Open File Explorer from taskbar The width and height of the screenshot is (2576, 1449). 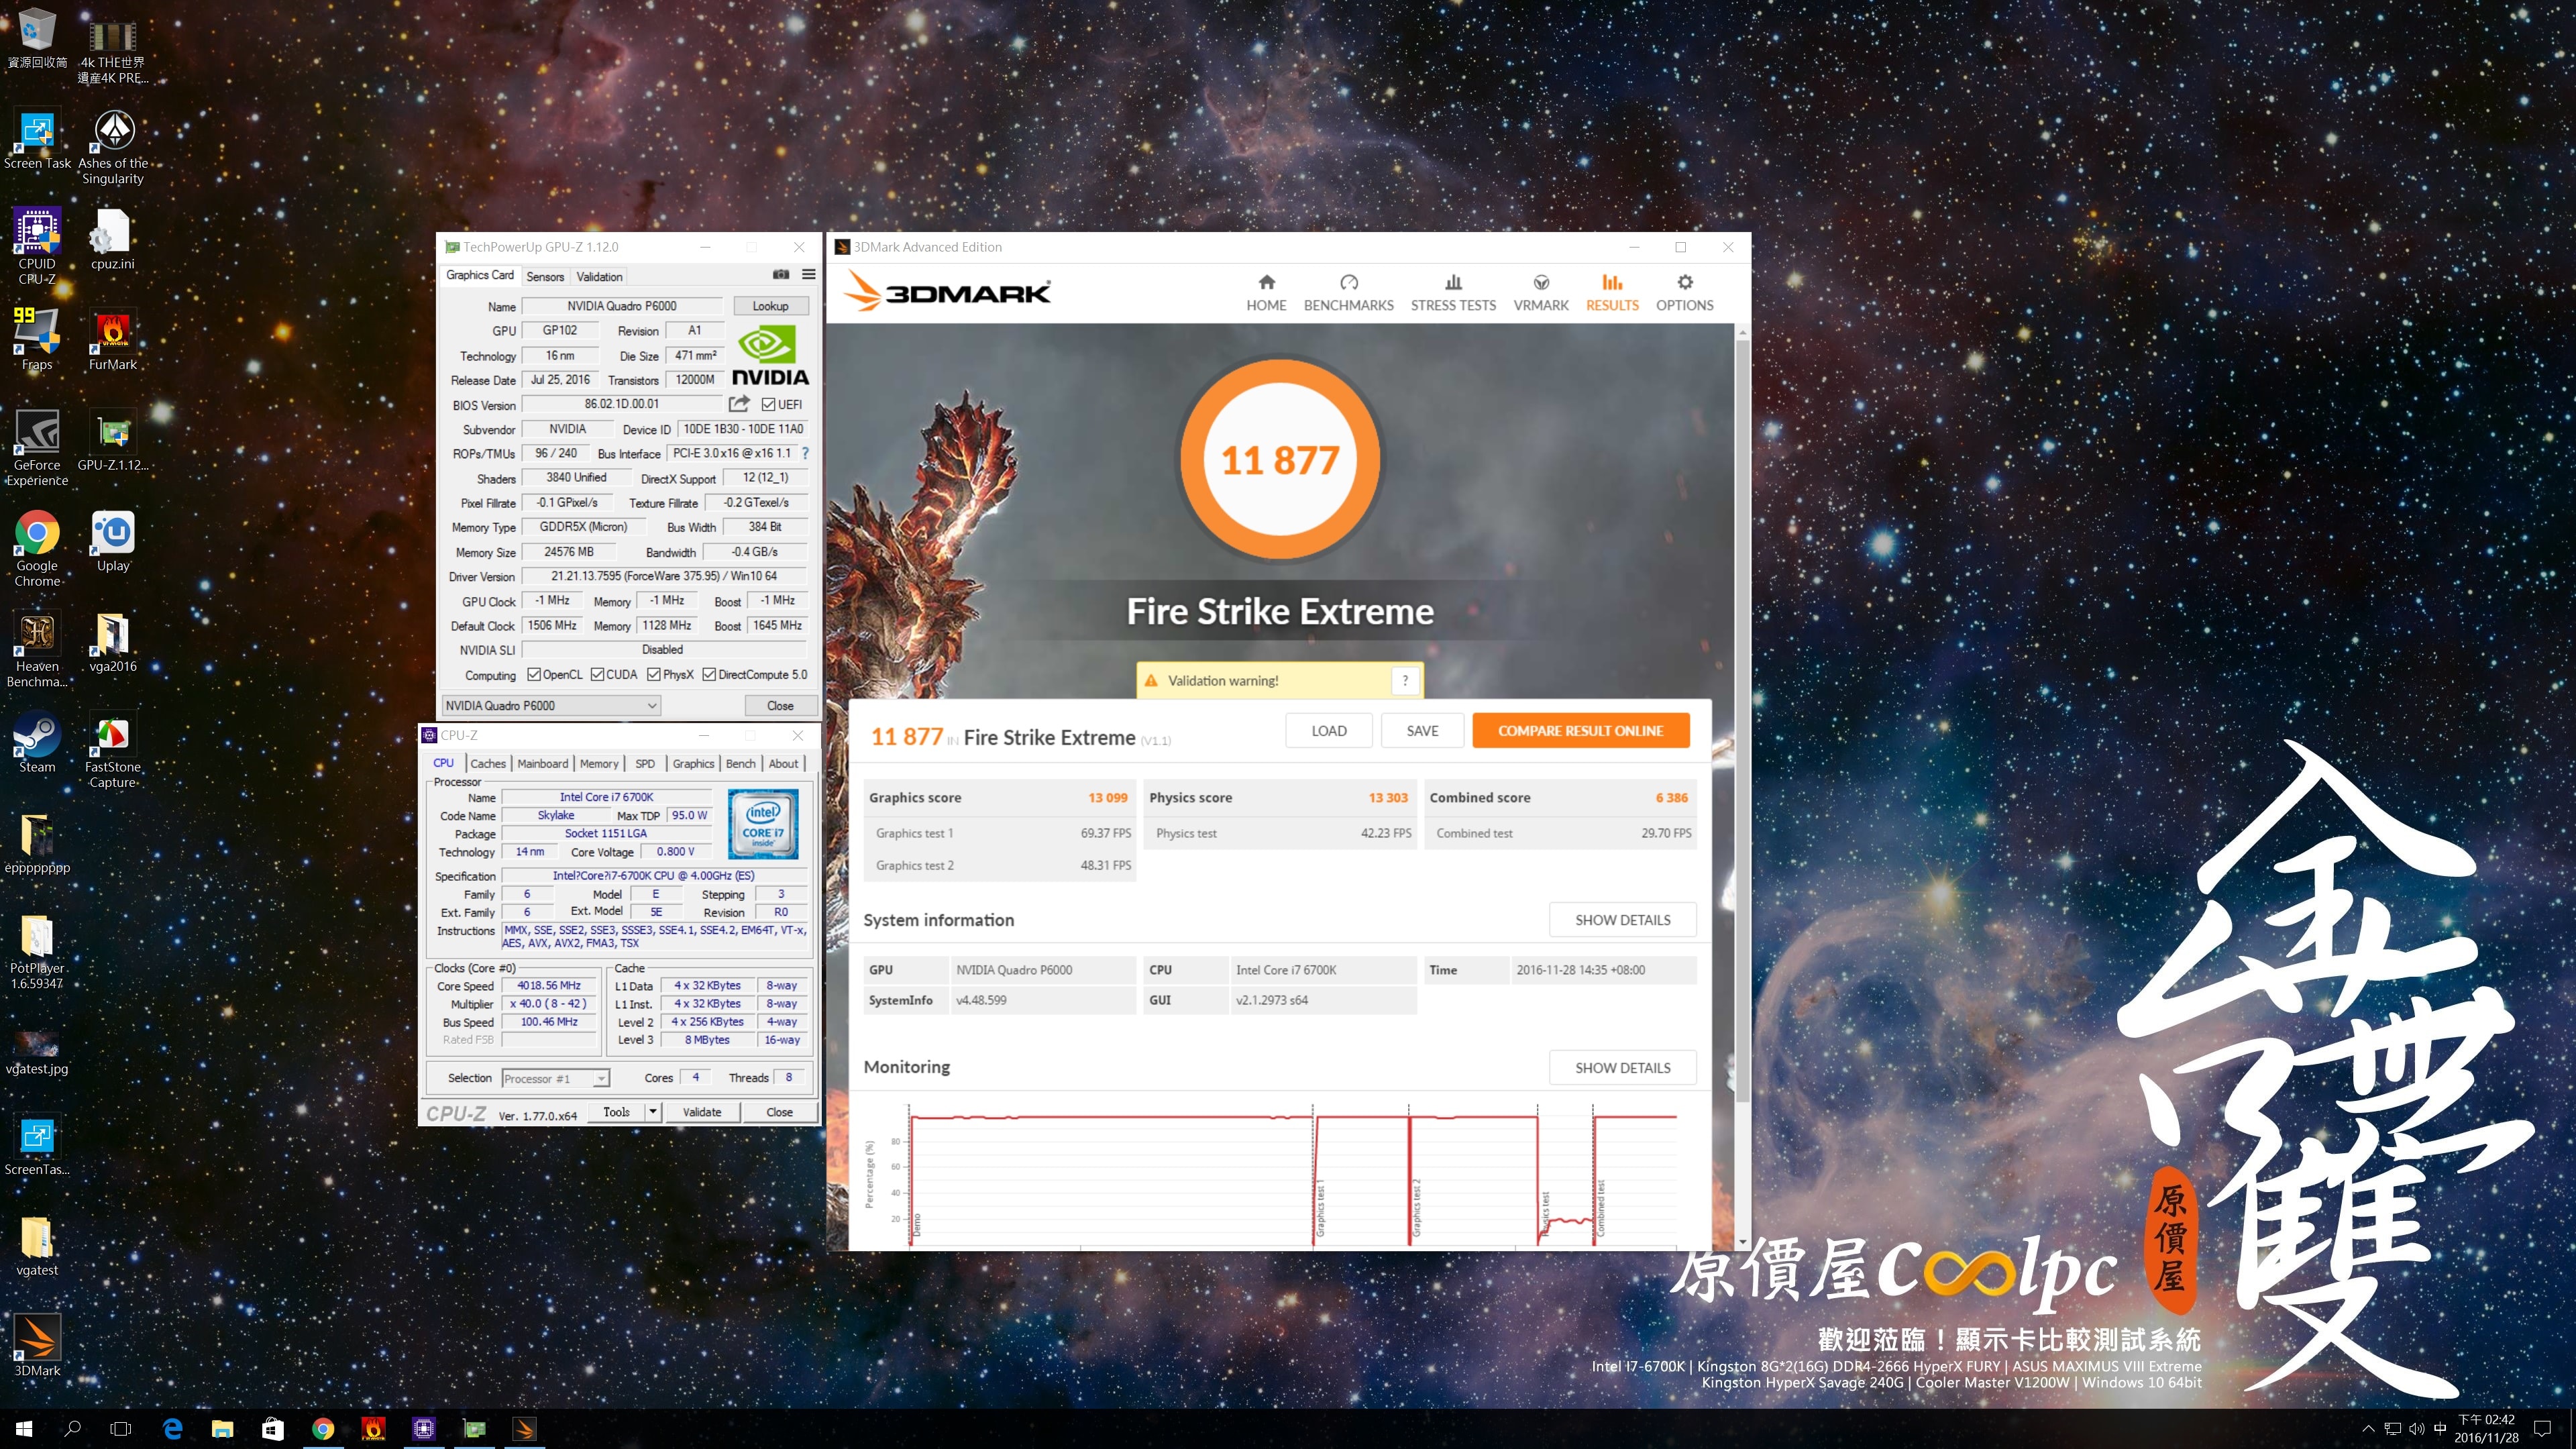[x=222, y=1428]
